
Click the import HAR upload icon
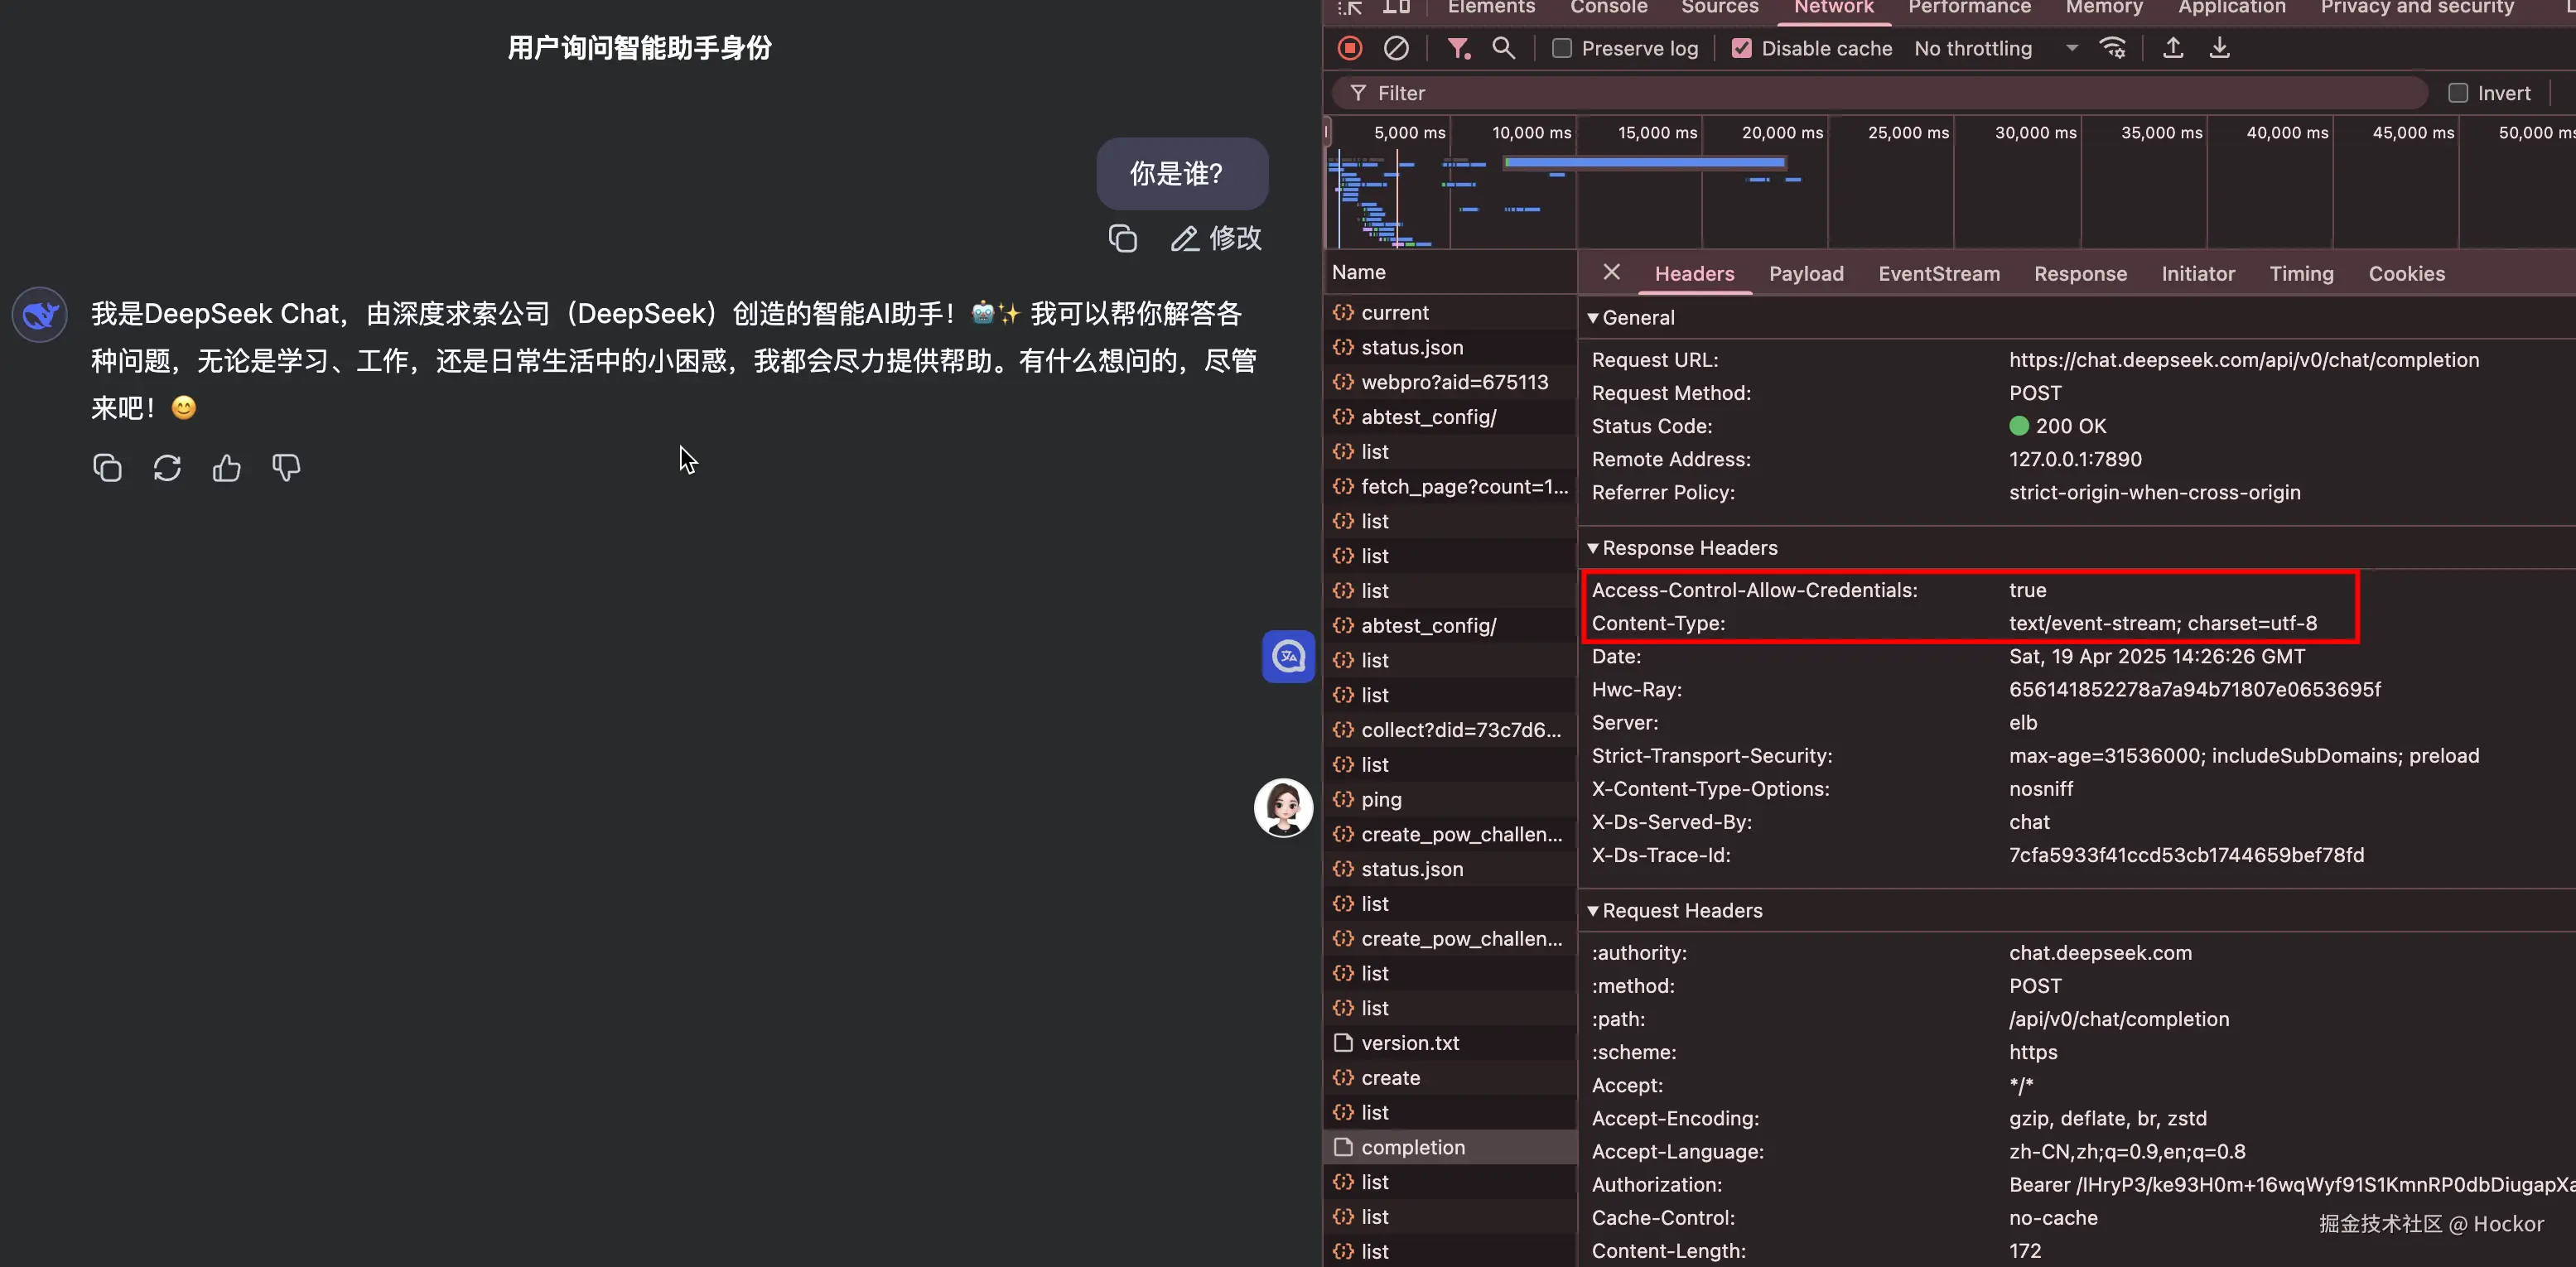click(x=2173, y=48)
